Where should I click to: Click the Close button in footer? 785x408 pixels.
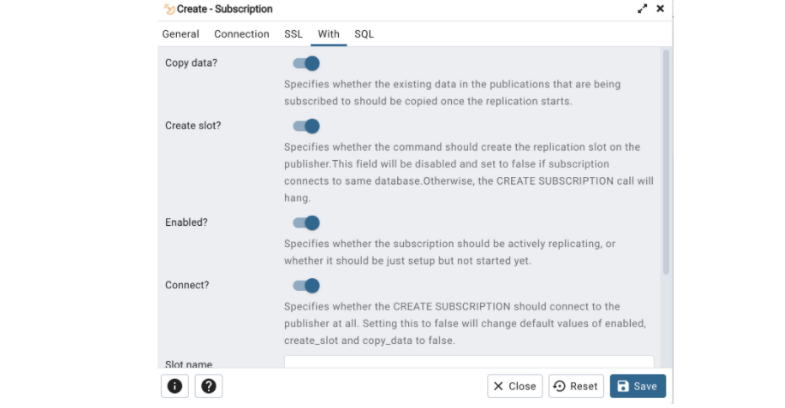(515, 386)
